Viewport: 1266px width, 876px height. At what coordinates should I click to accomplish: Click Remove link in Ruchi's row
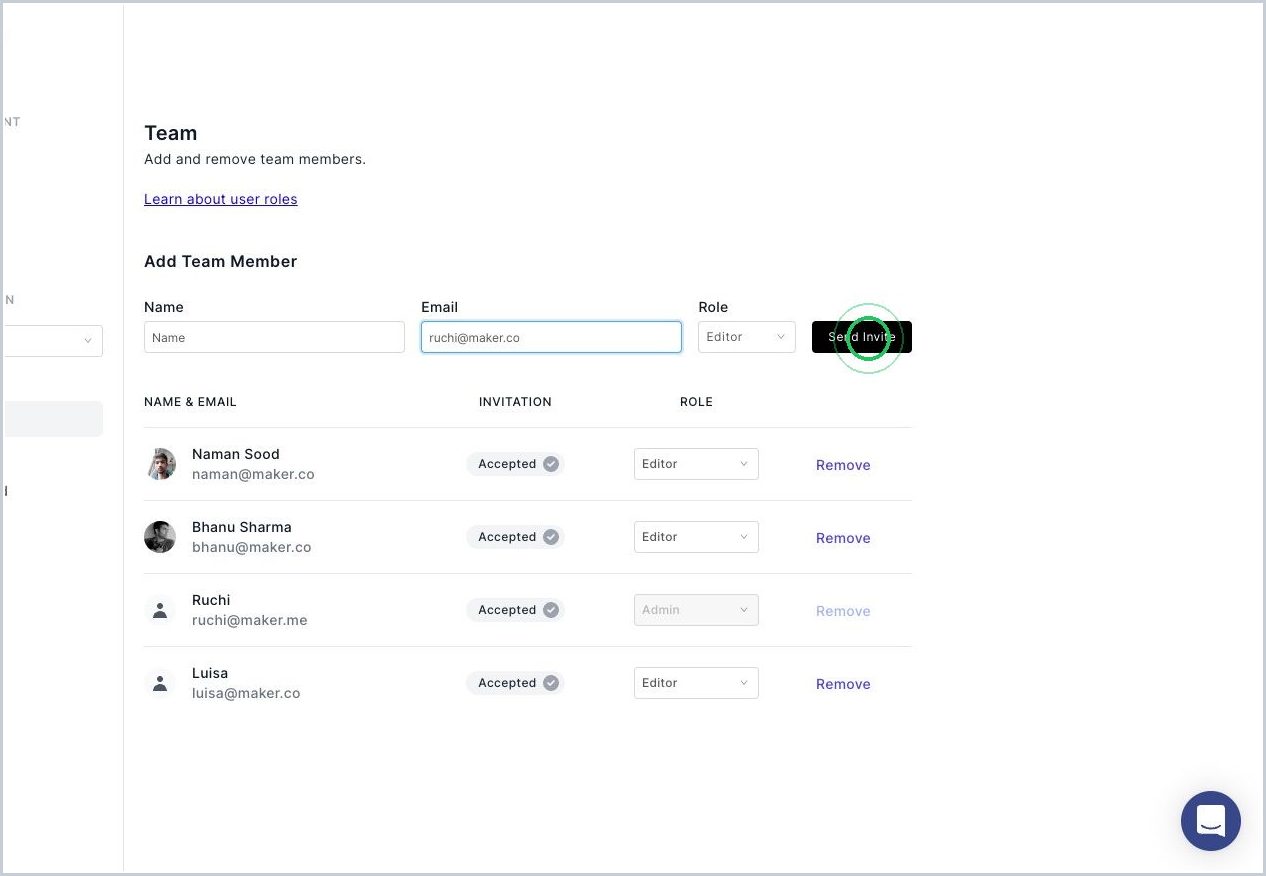(x=843, y=611)
